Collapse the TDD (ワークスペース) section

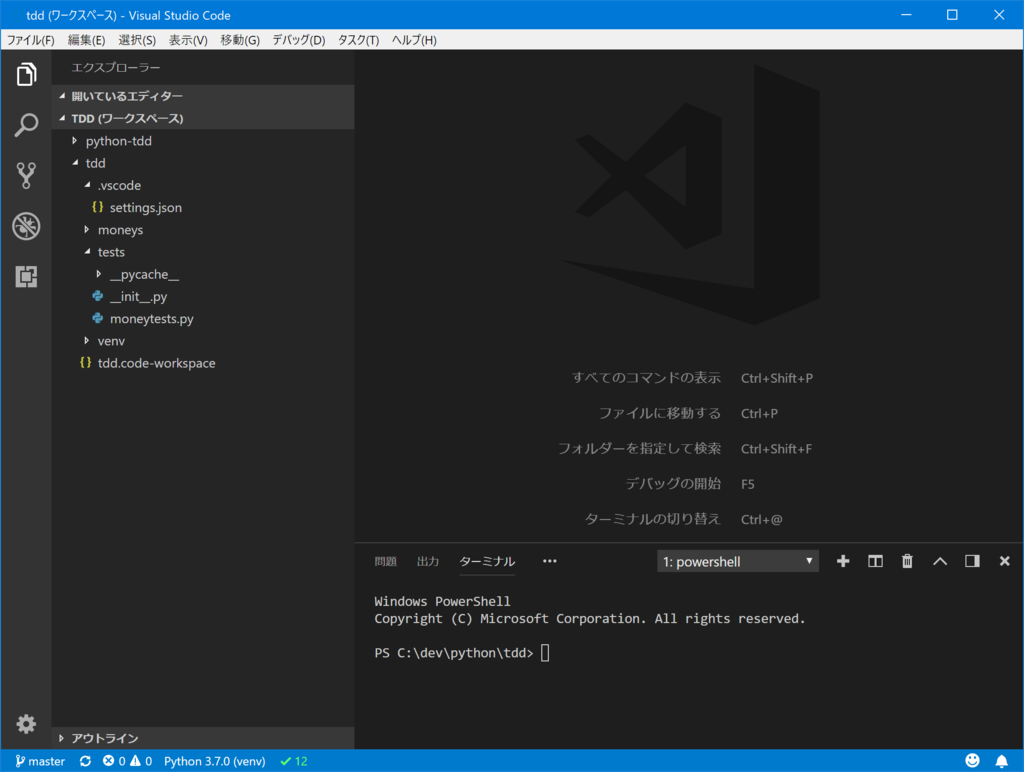(202, 118)
